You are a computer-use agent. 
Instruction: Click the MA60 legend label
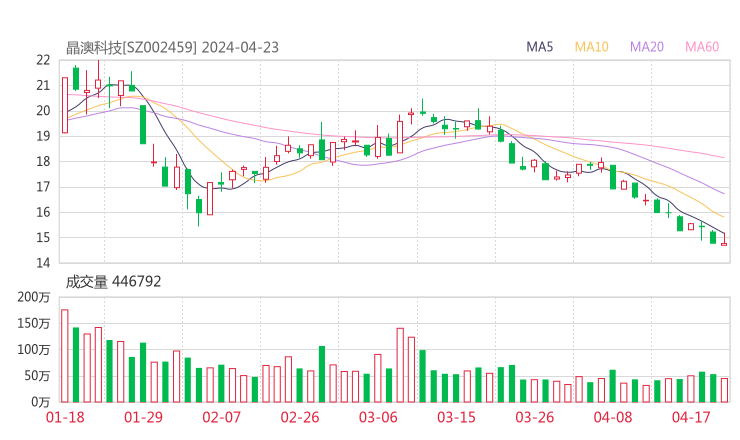coord(702,47)
